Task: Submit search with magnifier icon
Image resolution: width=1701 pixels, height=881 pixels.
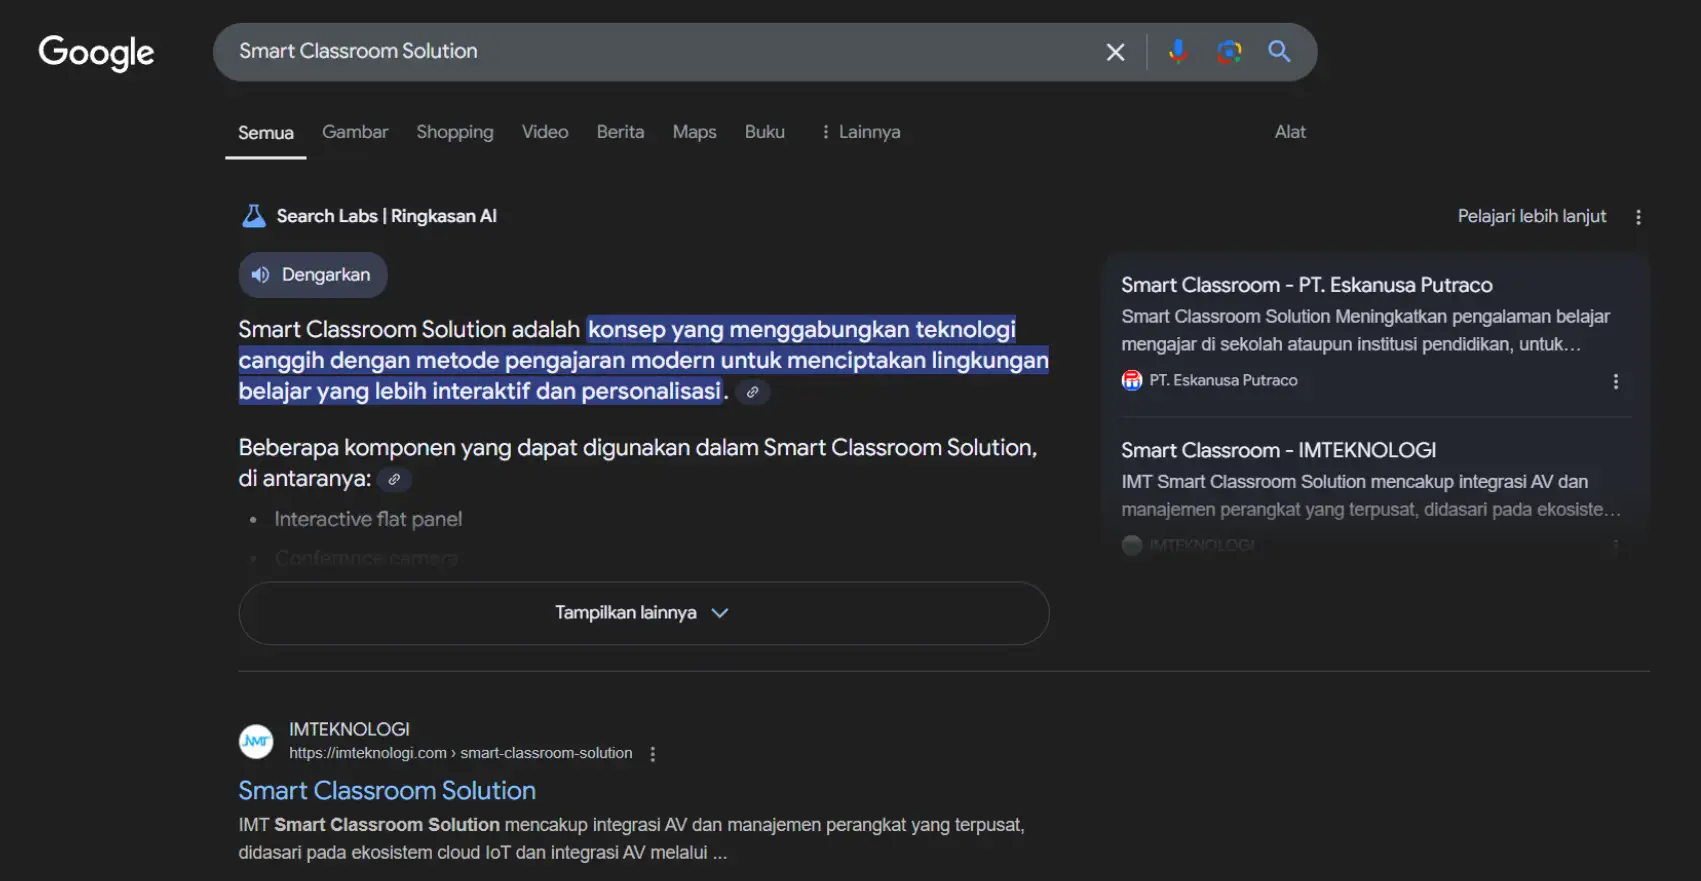Action: (x=1279, y=51)
